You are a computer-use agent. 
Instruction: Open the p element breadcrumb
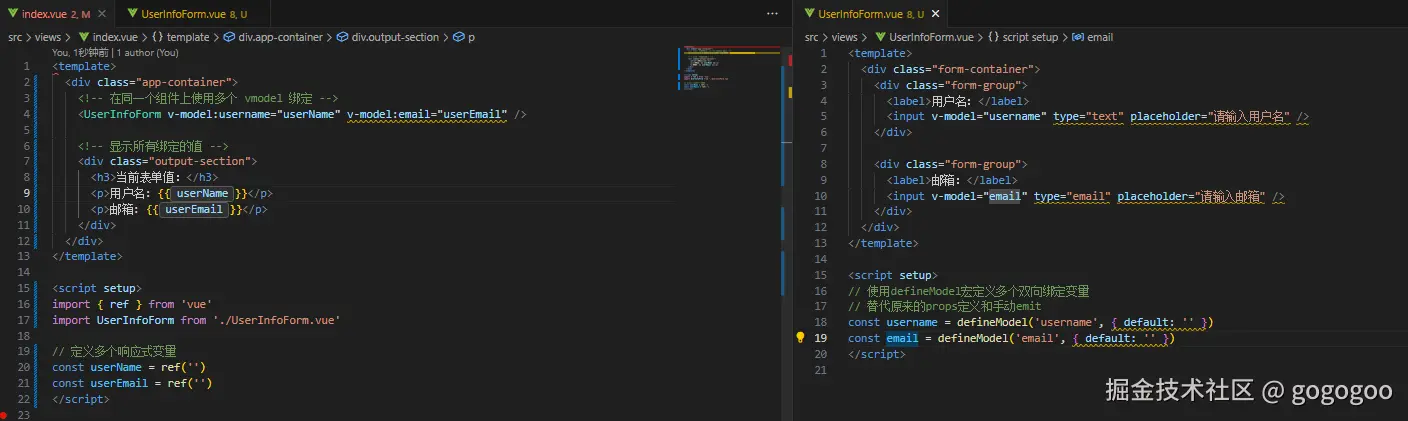[471, 37]
